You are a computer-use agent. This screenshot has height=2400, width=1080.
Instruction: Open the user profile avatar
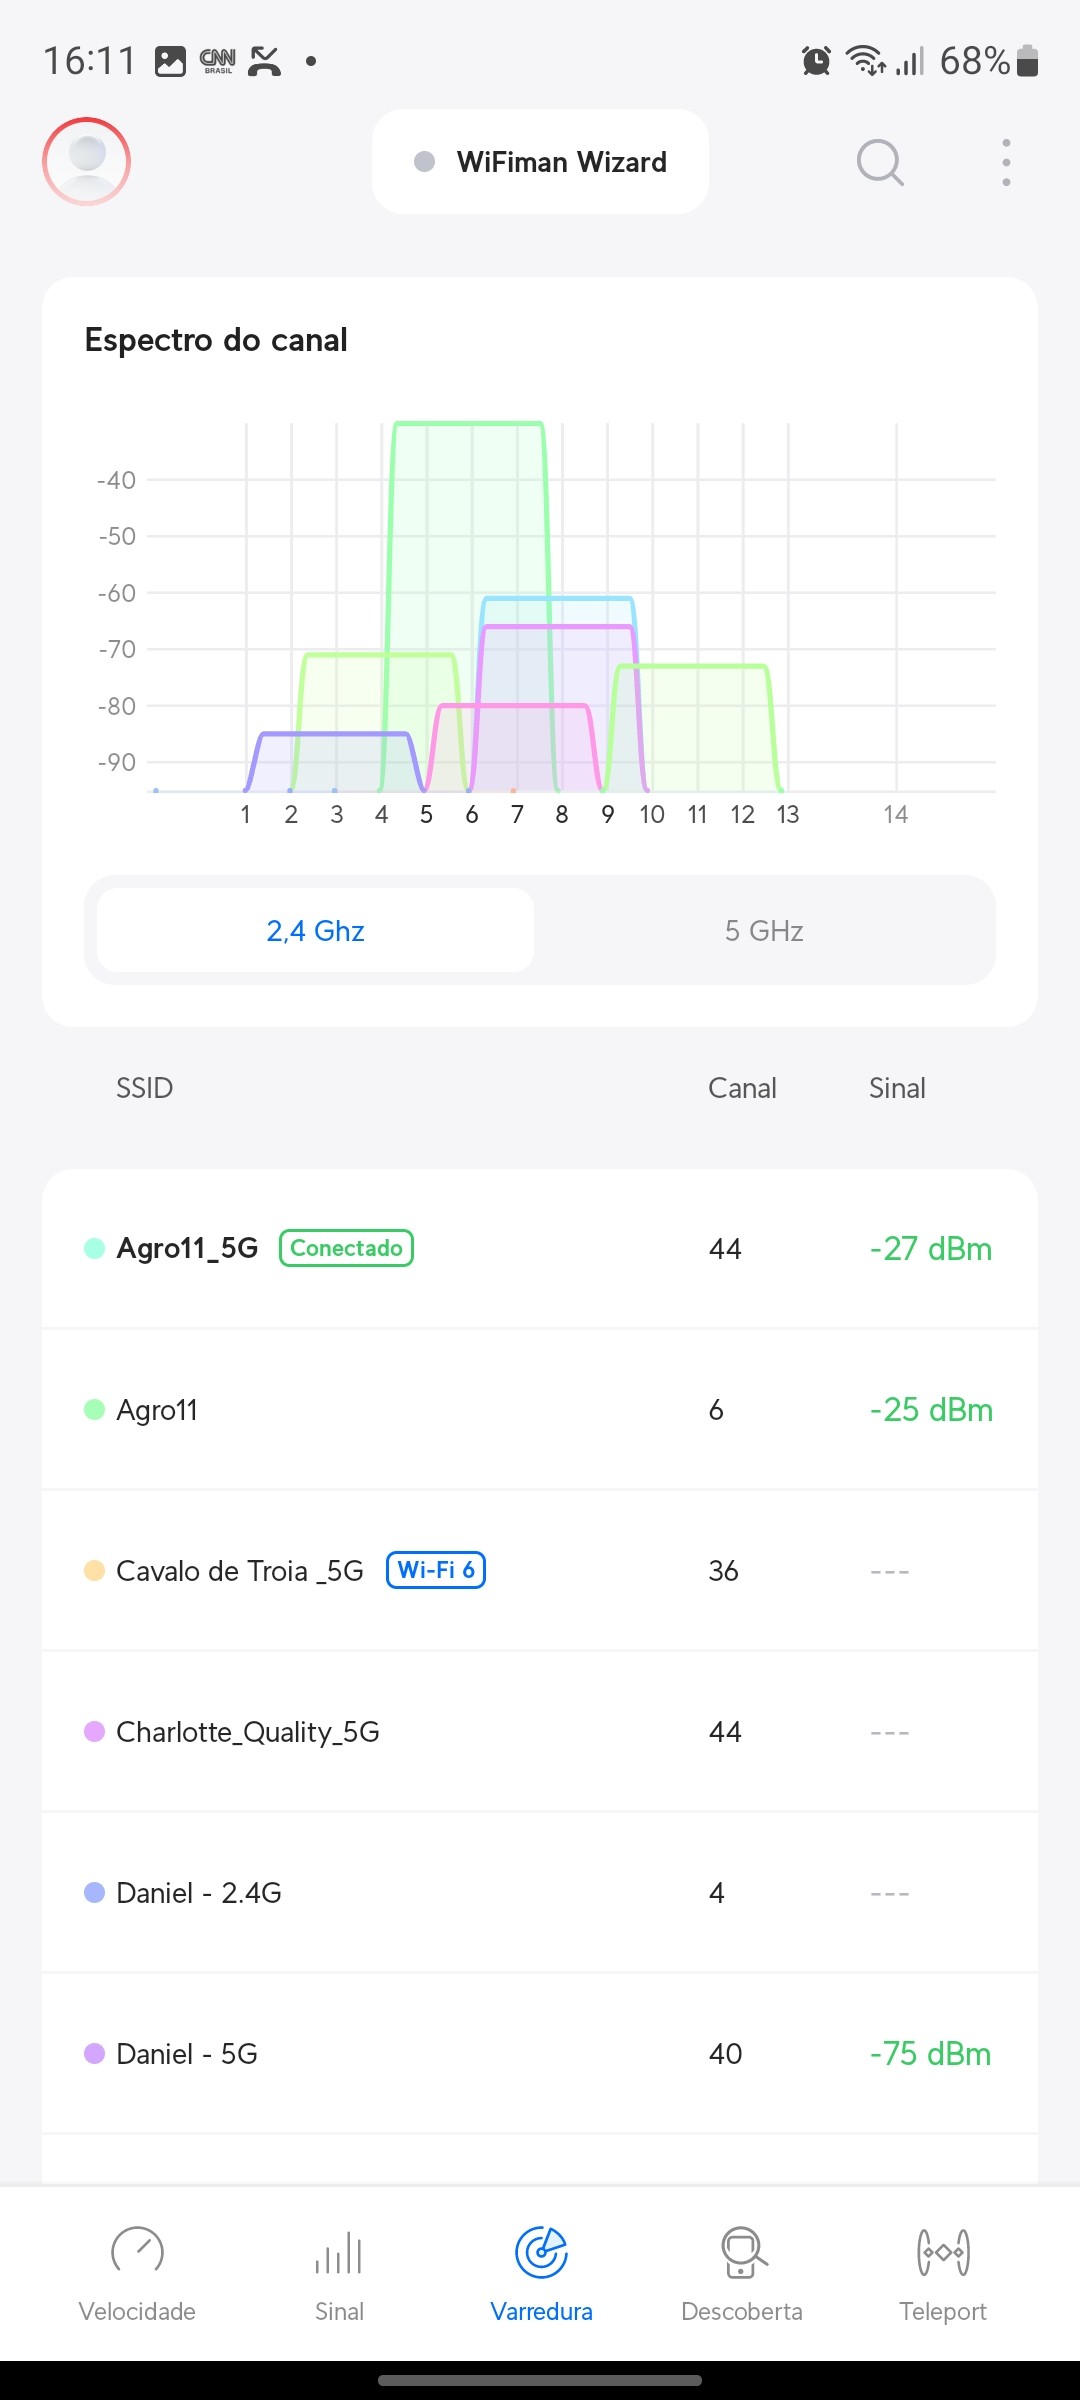click(87, 161)
